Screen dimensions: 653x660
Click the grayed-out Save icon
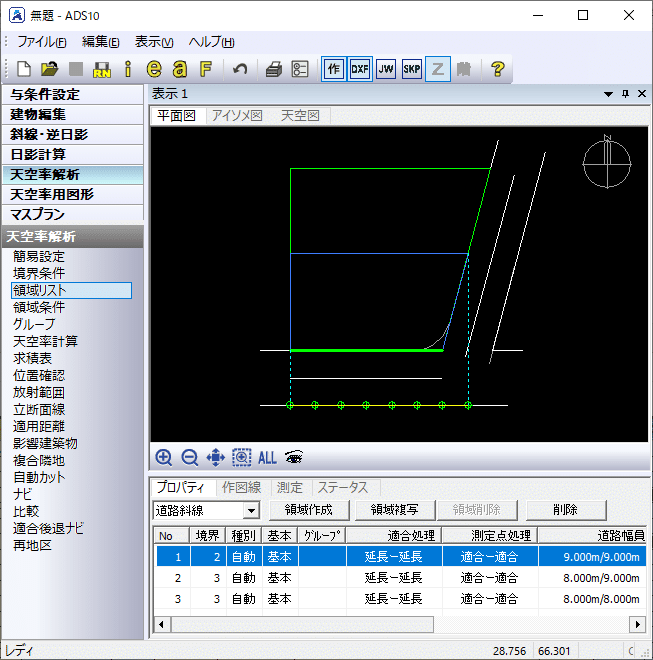point(76,69)
